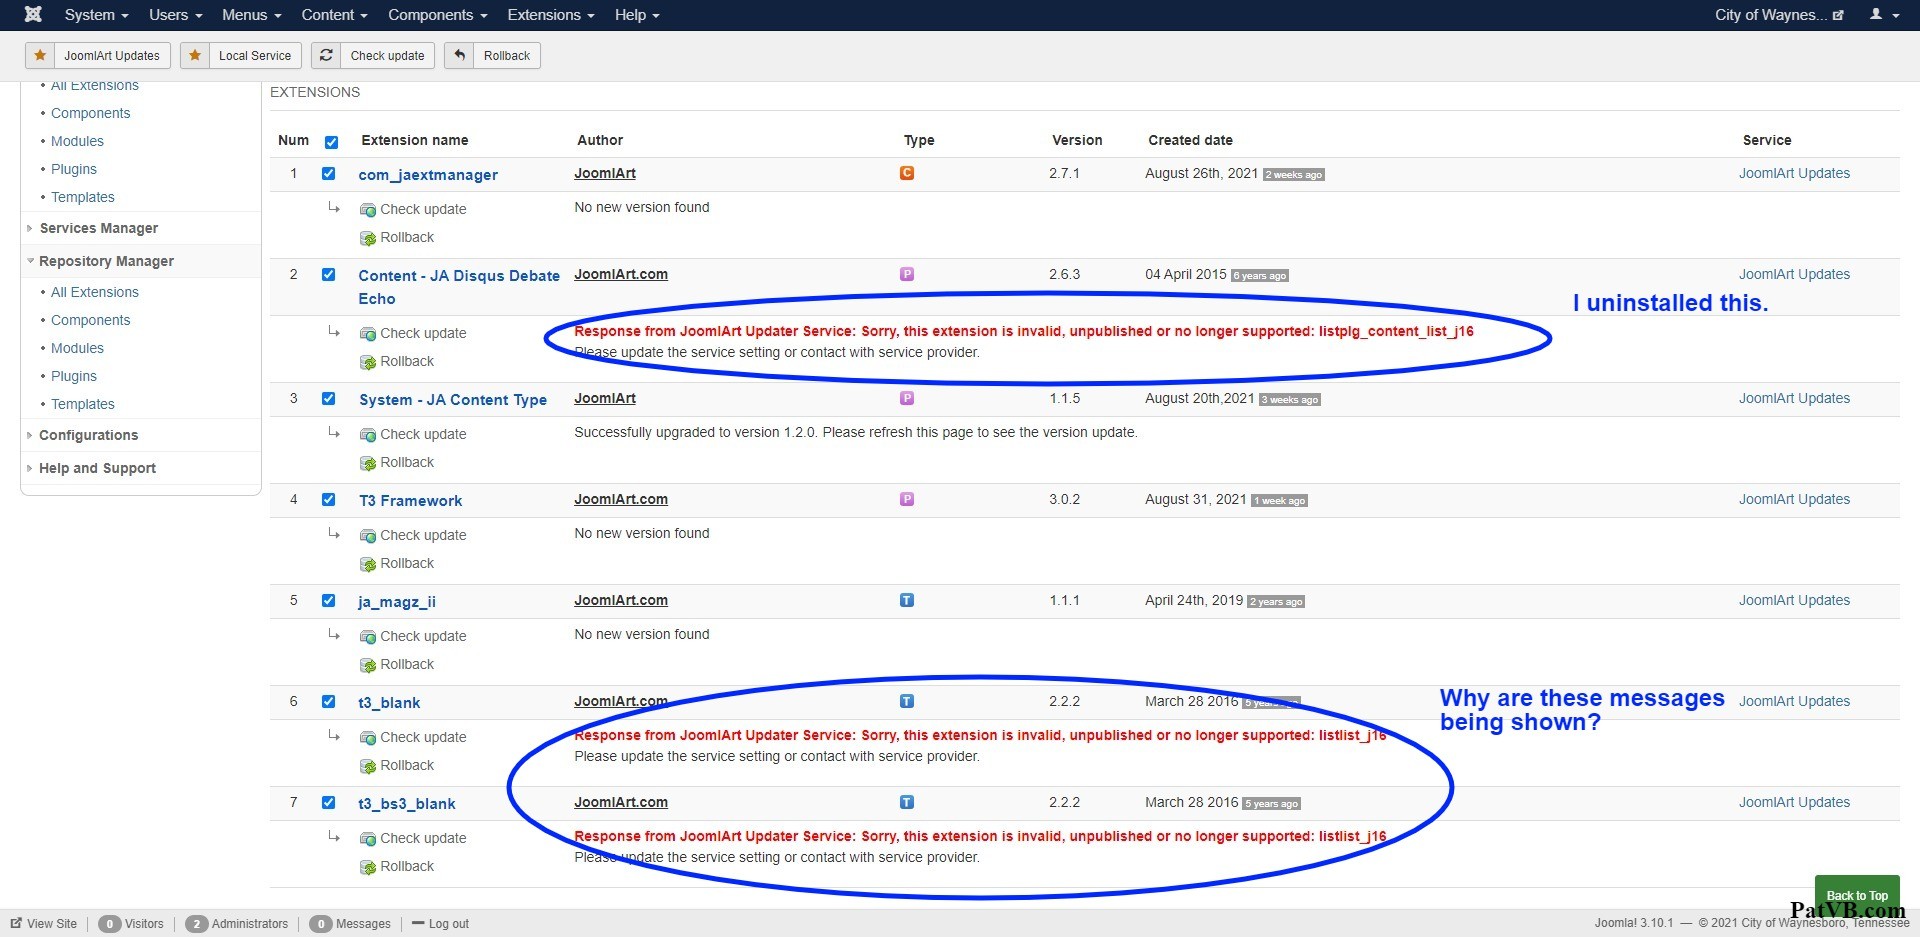Click Check update icon under t3_blank
This screenshot has width=1920, height=937.
pos(368,738)
